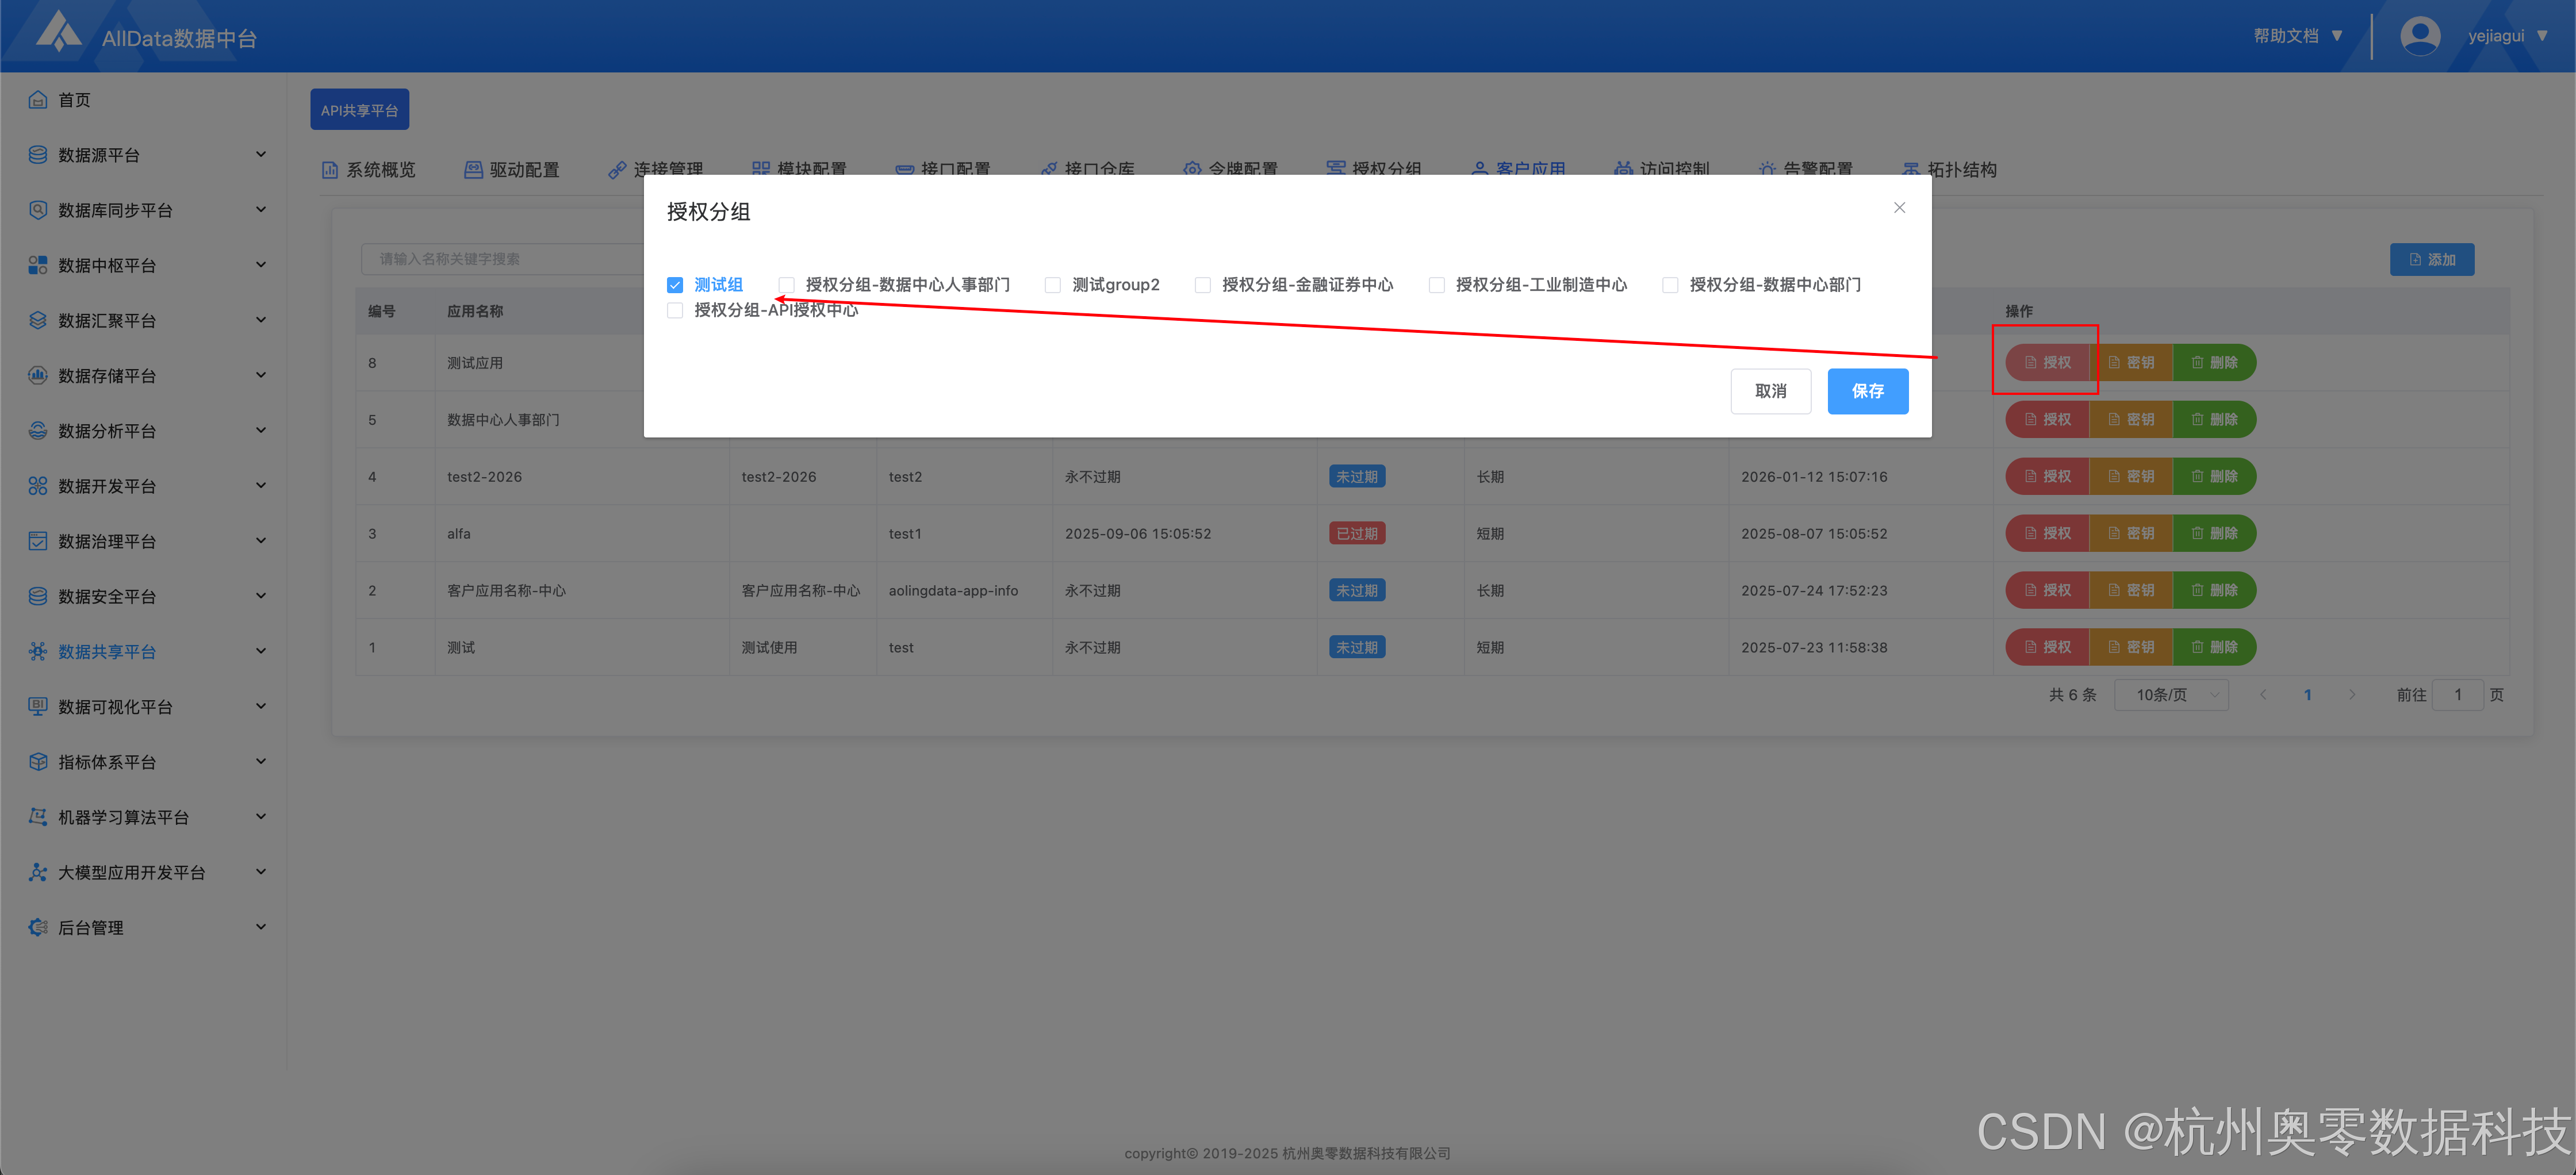
Task: Click the AllData logo icon
Action: [58, 32]
